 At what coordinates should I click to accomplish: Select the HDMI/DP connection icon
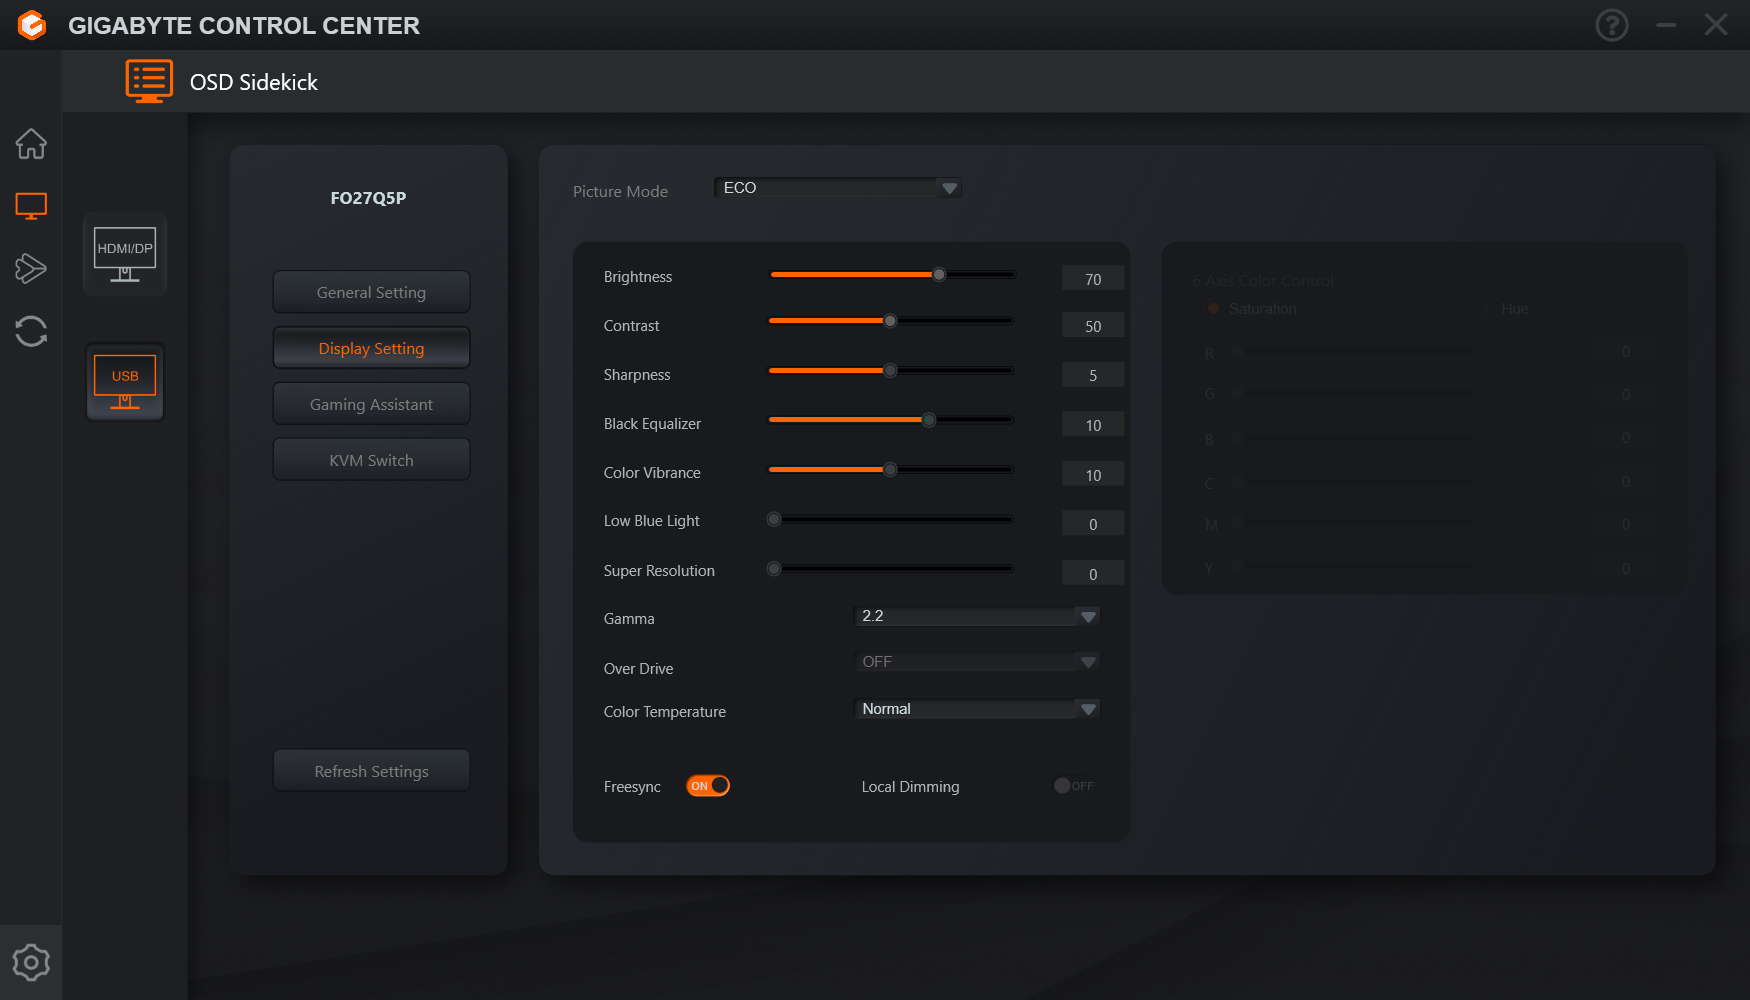click(x=125, y=254)
